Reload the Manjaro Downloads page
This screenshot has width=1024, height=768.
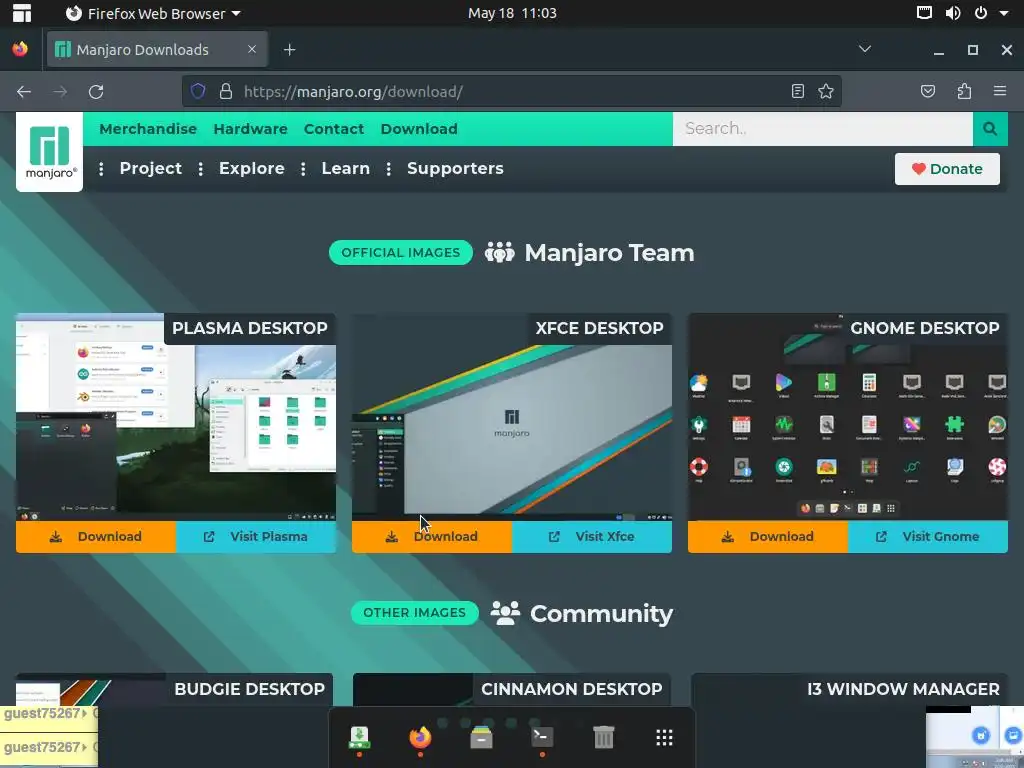(96, 91)
